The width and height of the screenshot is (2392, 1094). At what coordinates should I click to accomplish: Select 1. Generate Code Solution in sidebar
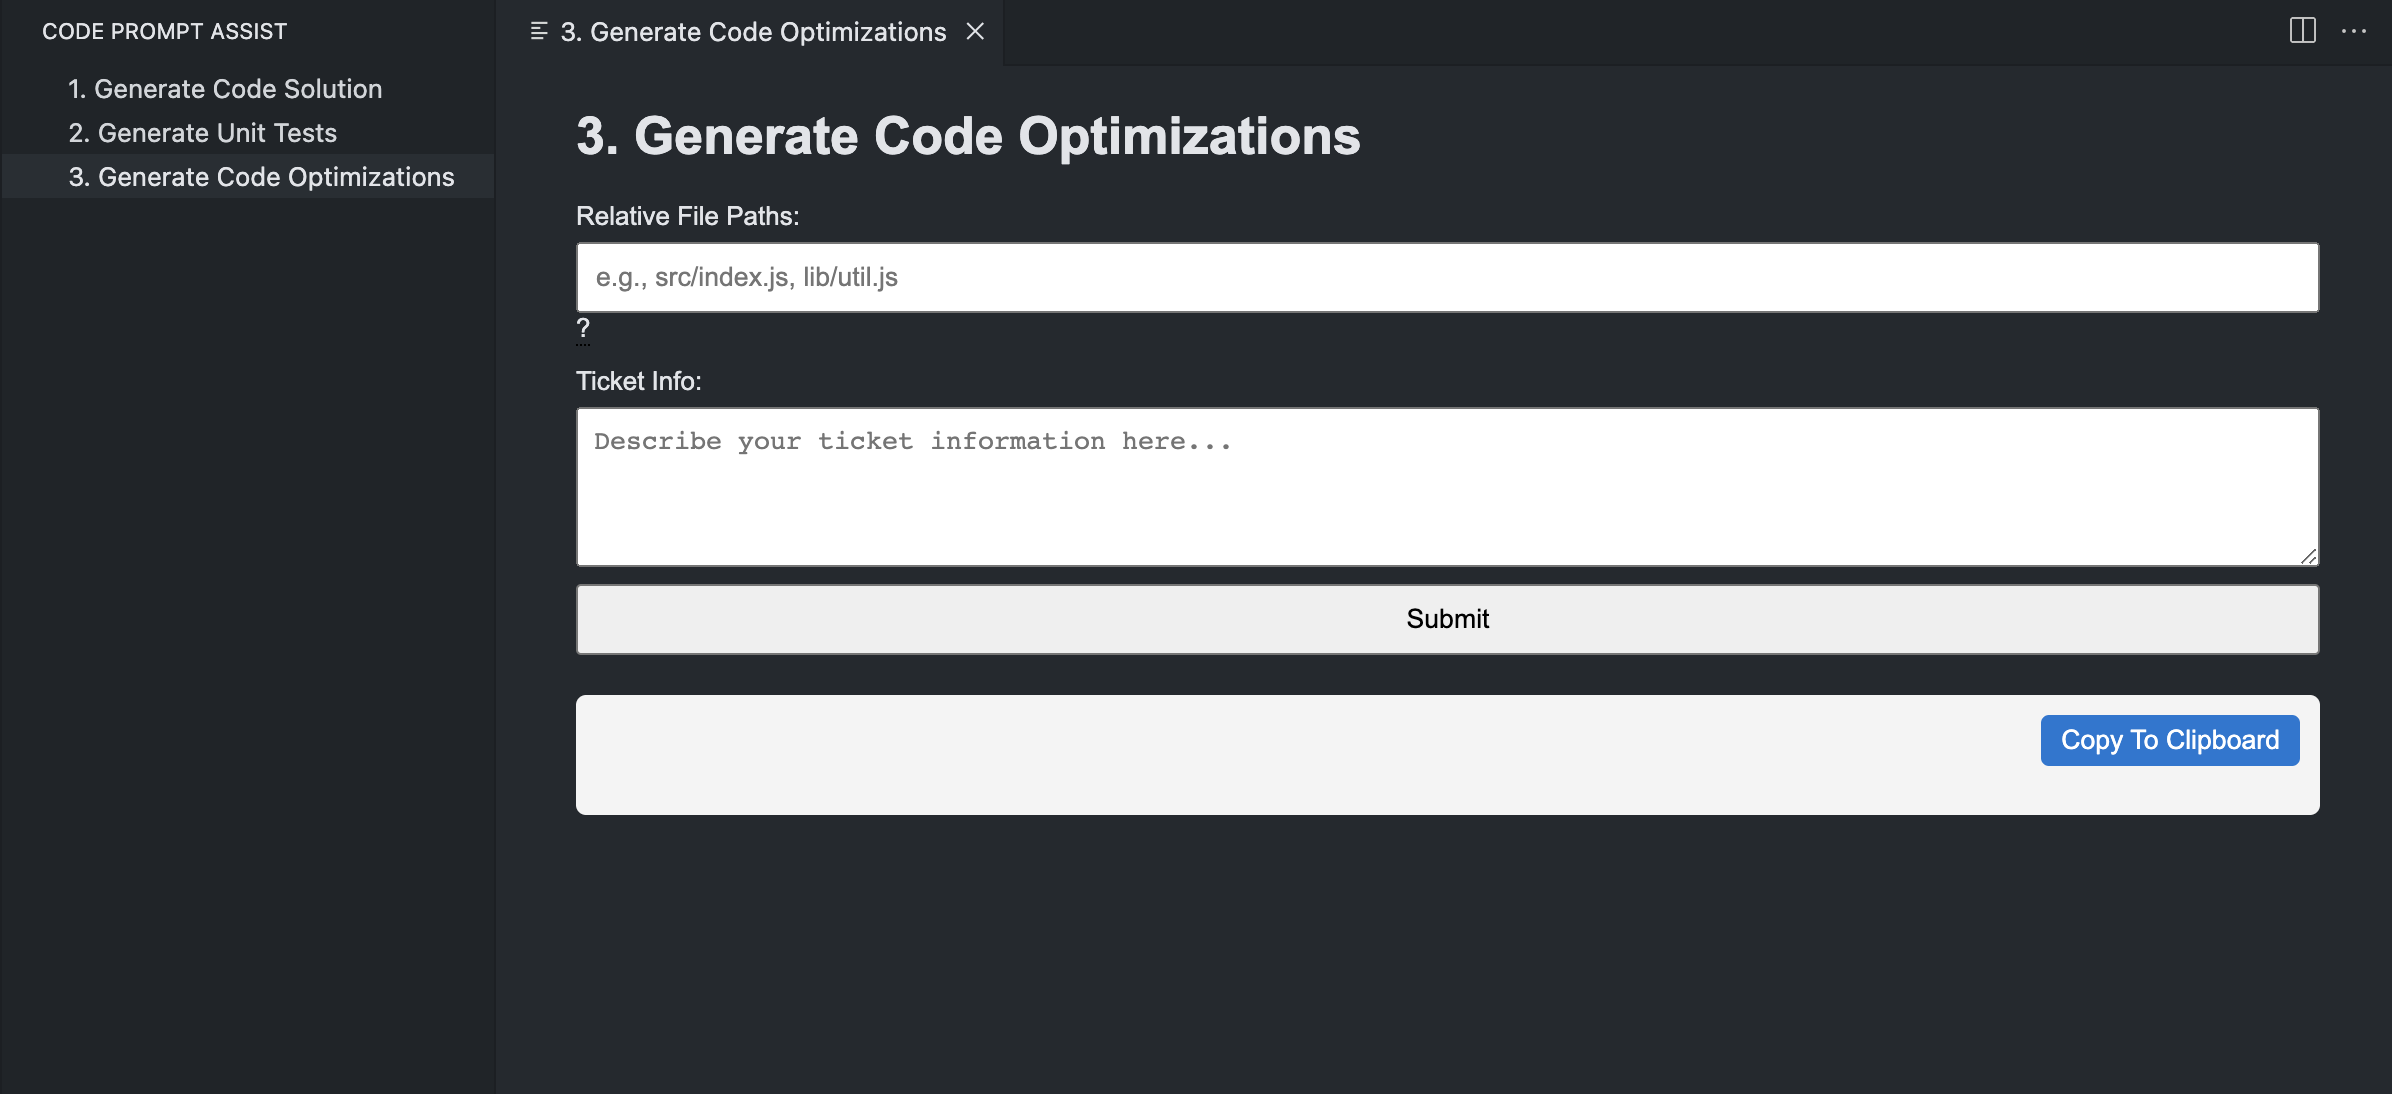[x=225, y=89]
